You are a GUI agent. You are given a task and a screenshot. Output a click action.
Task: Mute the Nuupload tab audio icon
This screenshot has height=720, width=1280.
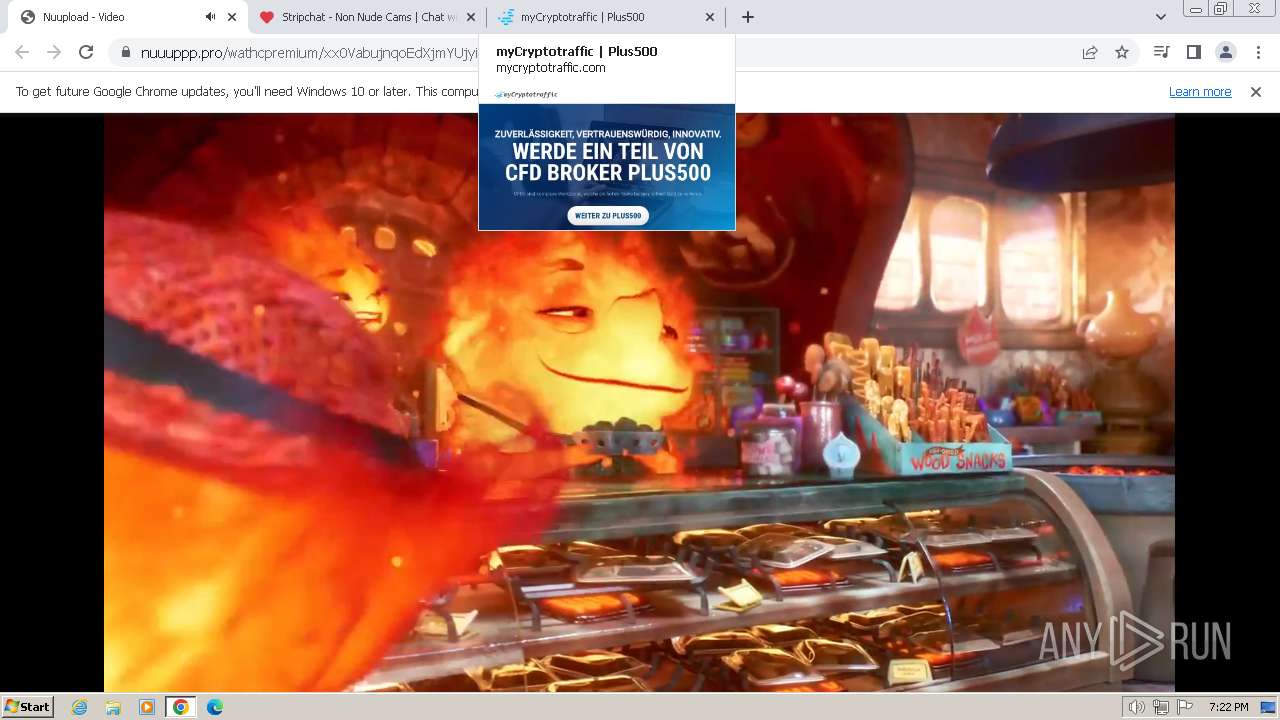pyautogui.click(x=211, y=17)
